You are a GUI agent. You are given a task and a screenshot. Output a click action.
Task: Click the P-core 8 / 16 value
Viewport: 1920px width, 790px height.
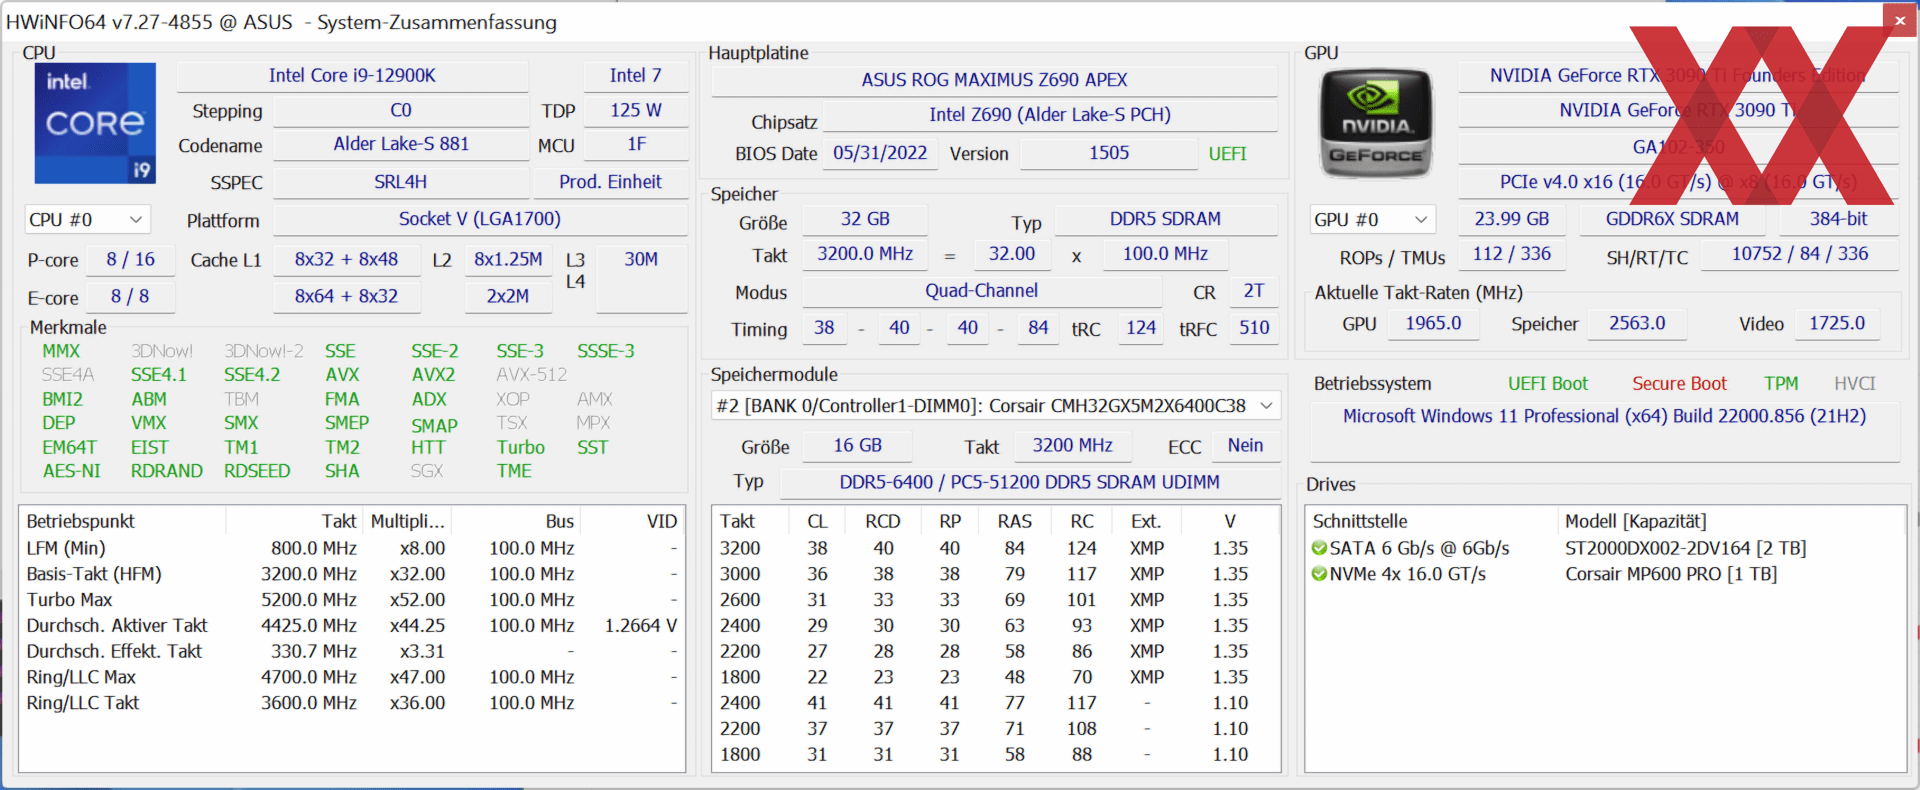[131, 259]
